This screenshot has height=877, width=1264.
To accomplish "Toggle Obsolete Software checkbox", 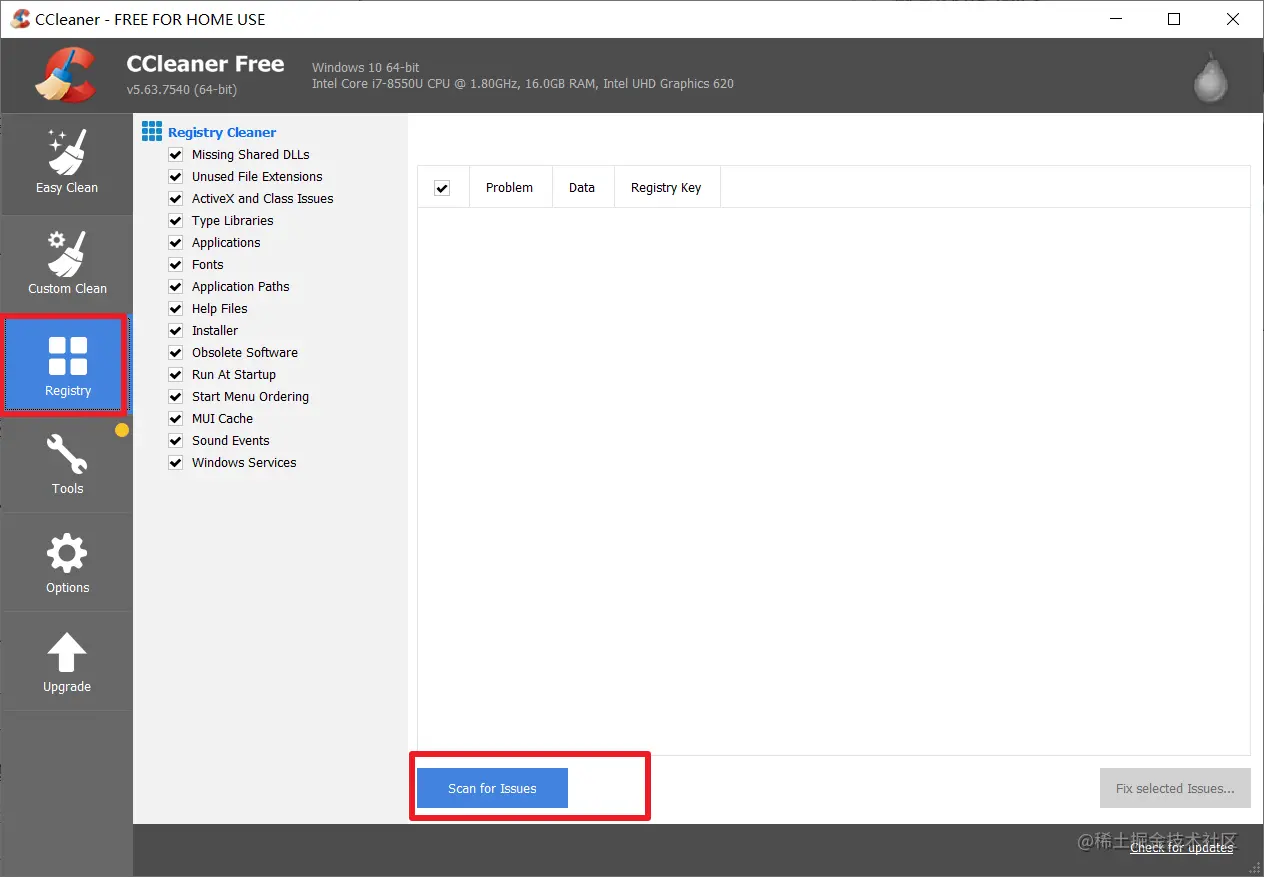I will click(176, 353).
